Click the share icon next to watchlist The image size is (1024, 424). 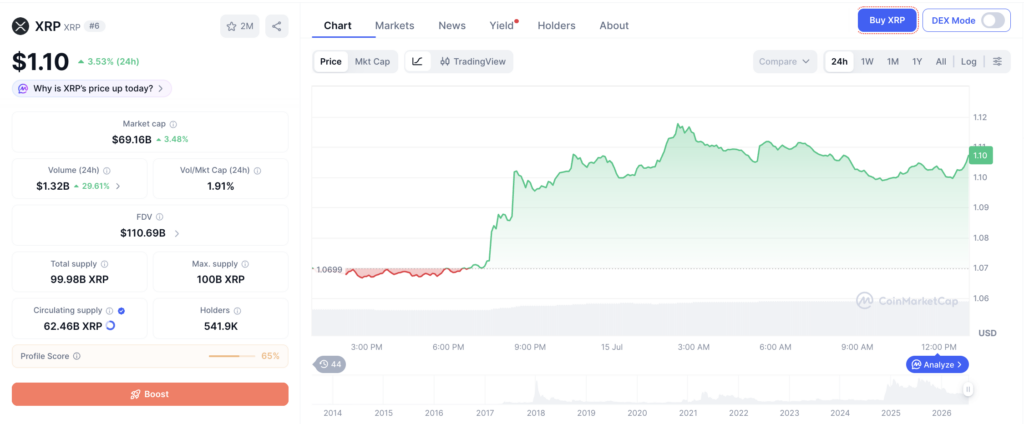(x=276, y=26)
